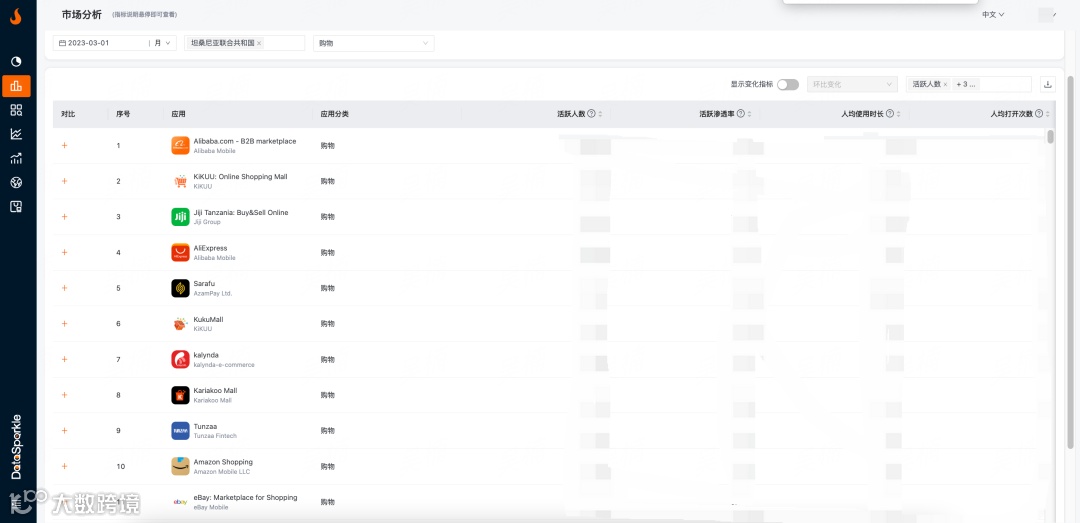Click the 序号 column header

[x=123, y=114]
